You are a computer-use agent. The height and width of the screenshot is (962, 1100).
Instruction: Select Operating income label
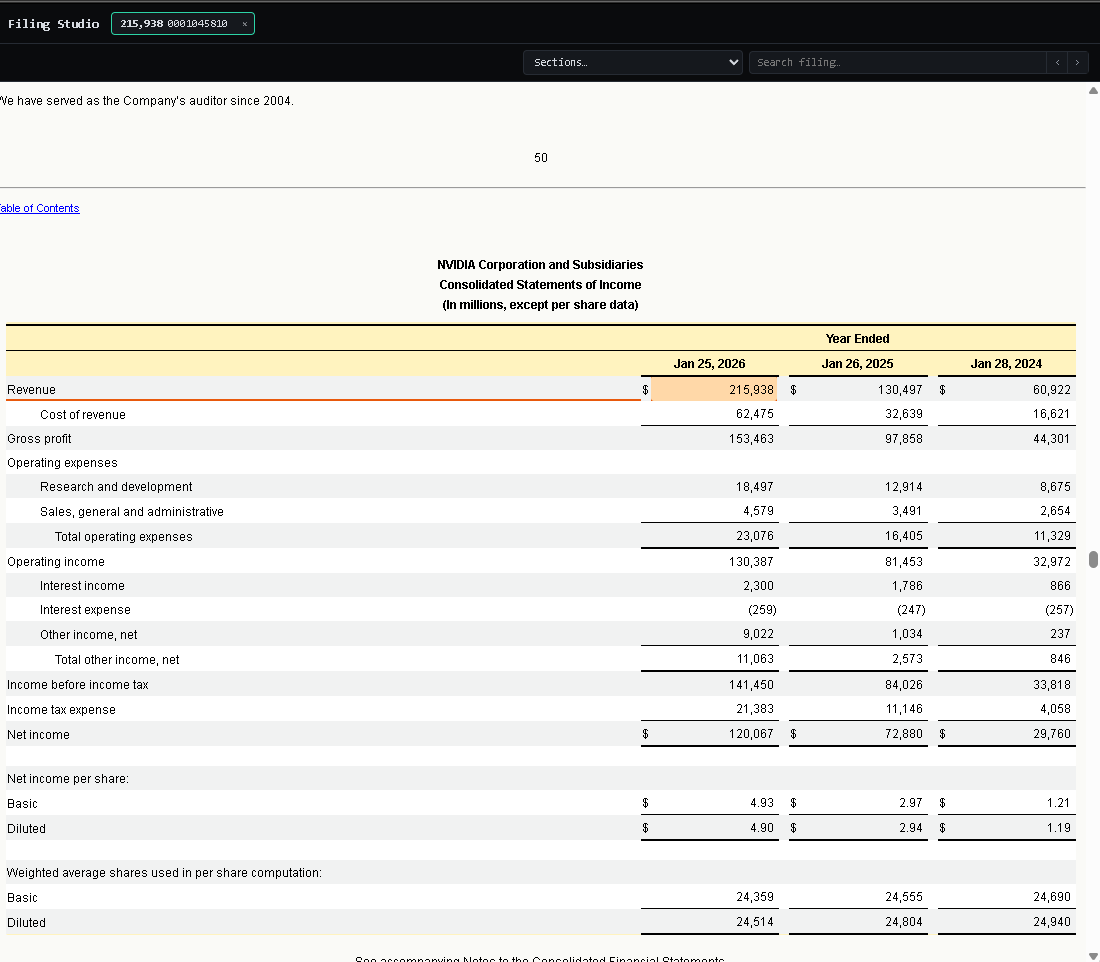click(x=55, y=562)
